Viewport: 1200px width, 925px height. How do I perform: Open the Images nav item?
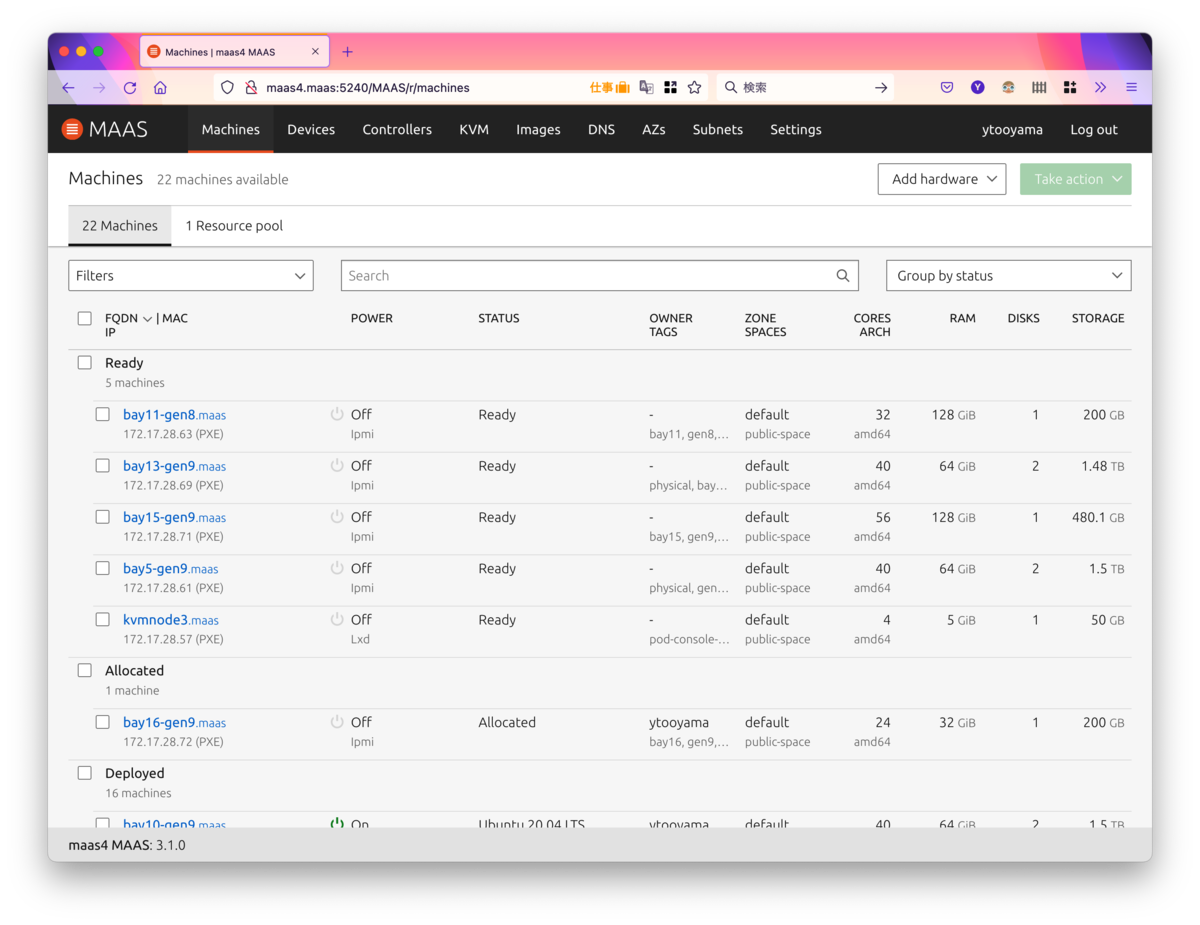click(538, 129)
